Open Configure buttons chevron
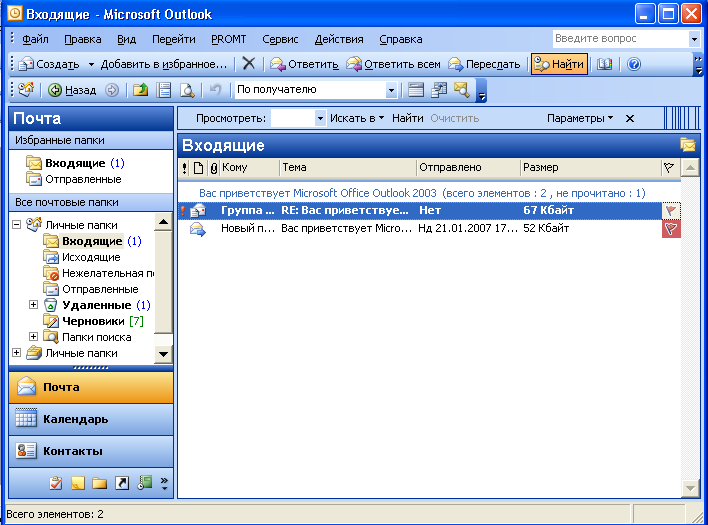The height and width of the screenshot is (525, 708). tap(164, 483)
